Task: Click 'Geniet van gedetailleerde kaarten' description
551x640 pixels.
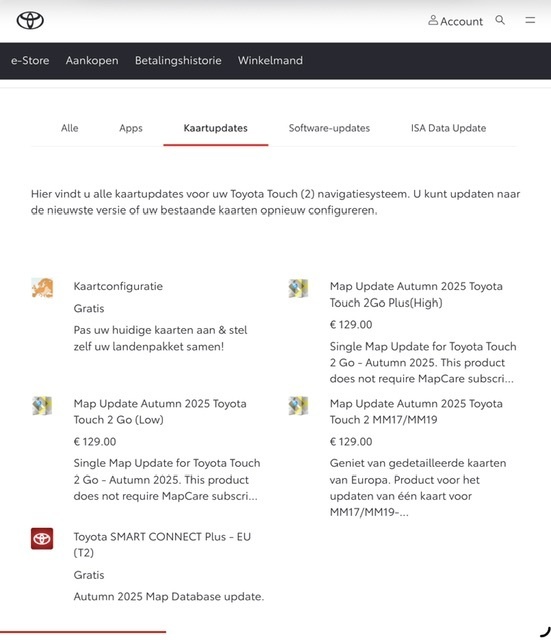Action: (x=418, y=488)
